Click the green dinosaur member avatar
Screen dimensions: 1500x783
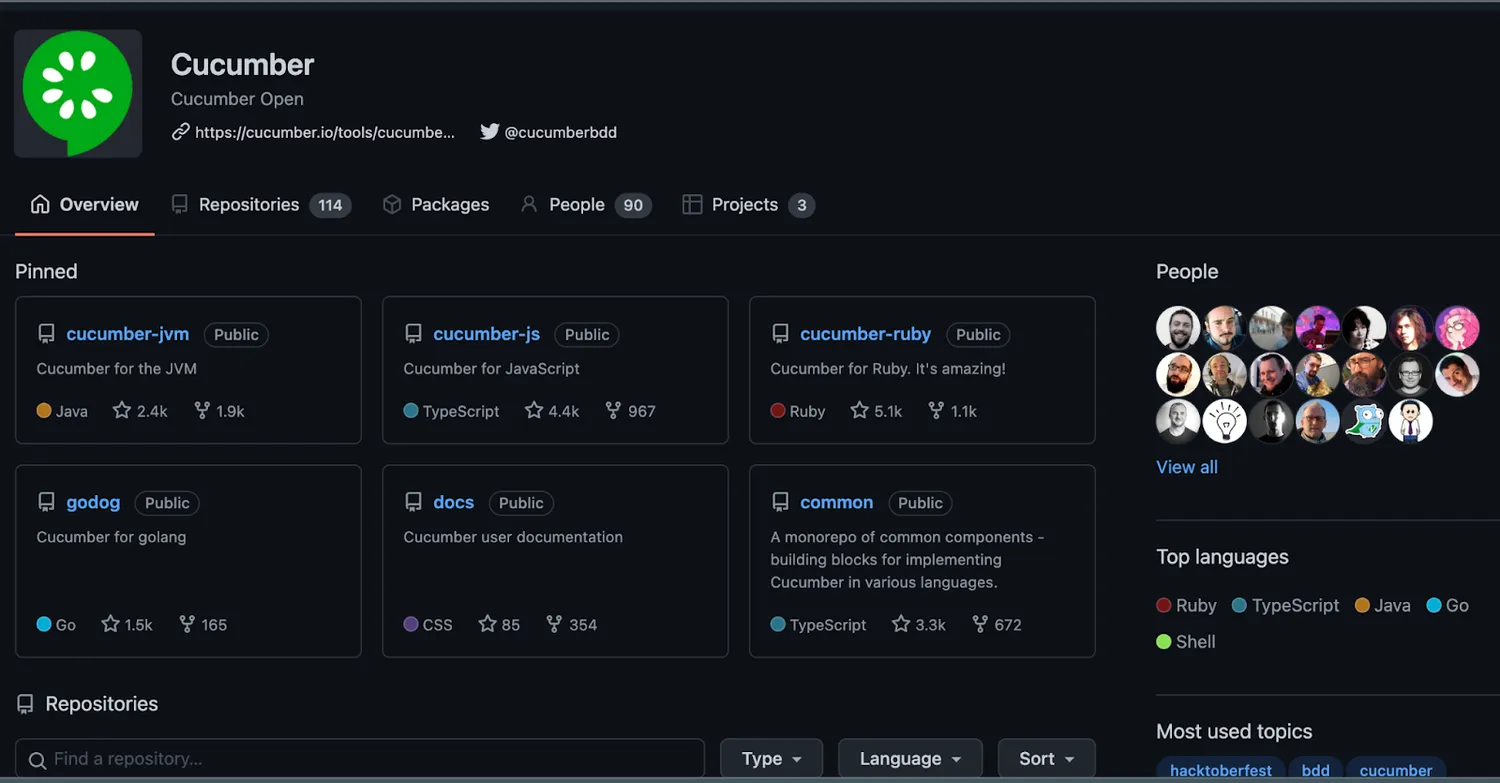[1364, 422]
